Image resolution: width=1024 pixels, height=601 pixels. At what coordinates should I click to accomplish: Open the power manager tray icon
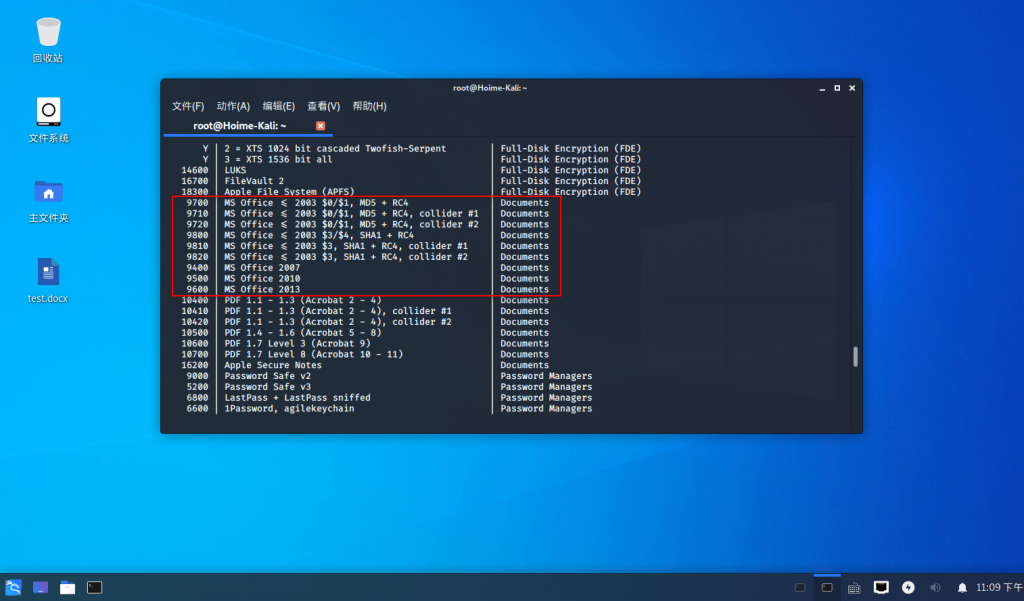click(x=908, y=587)
